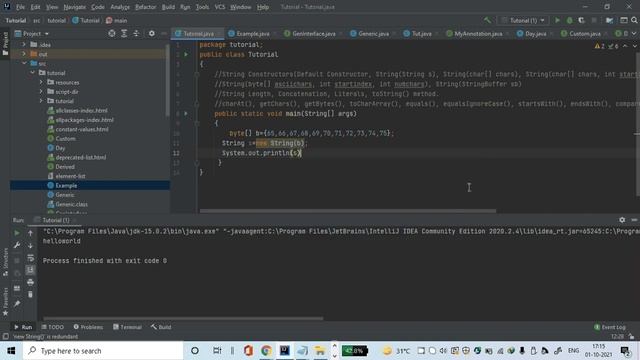
Task: Open the Refactor menu
Action: pos(145,7)
